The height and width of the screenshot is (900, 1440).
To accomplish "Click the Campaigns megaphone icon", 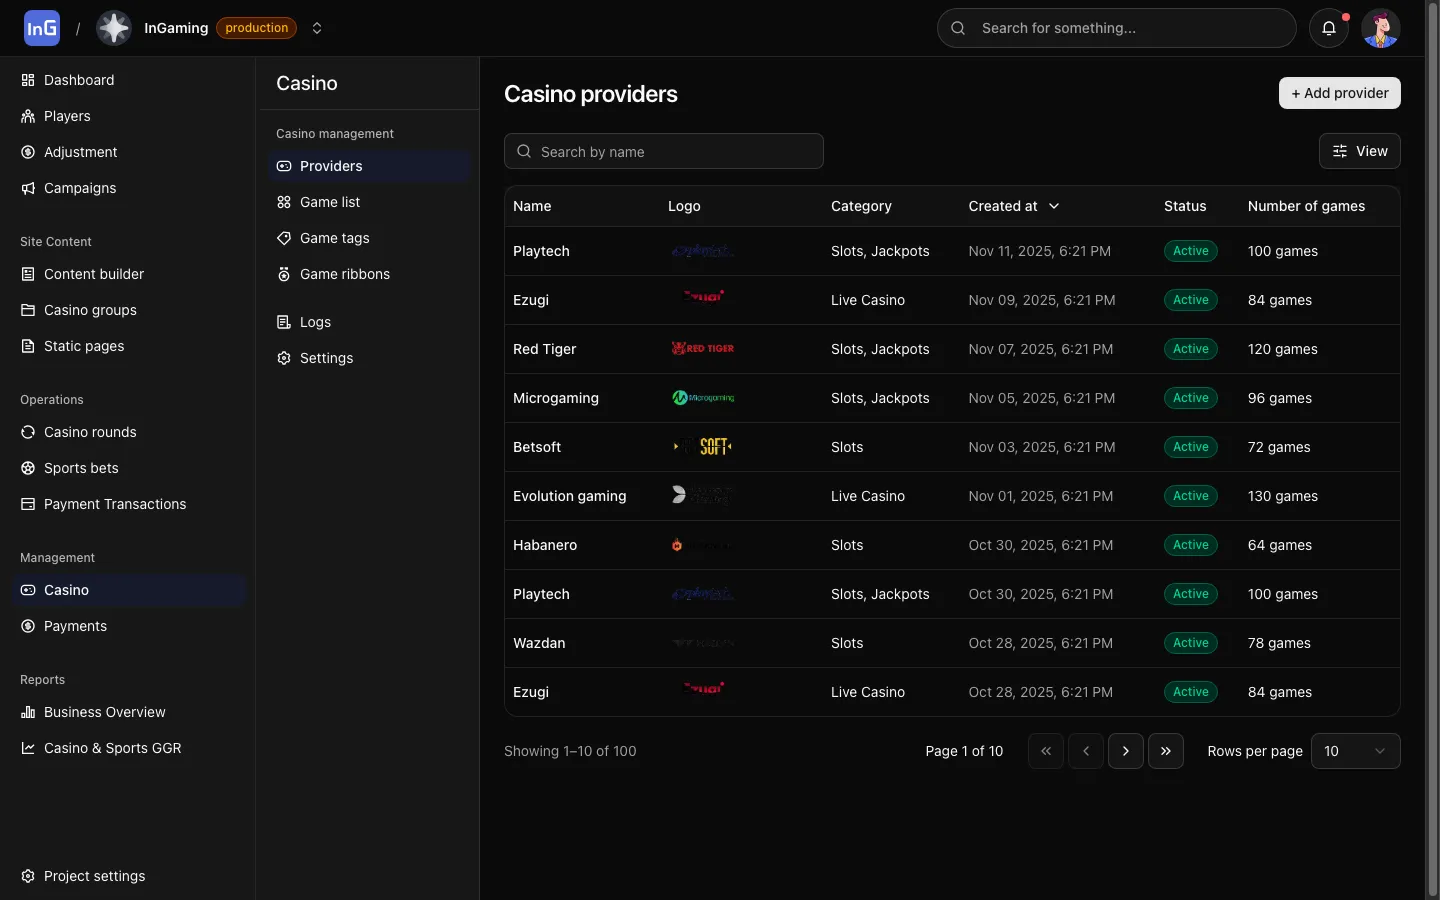I will 27,188.
